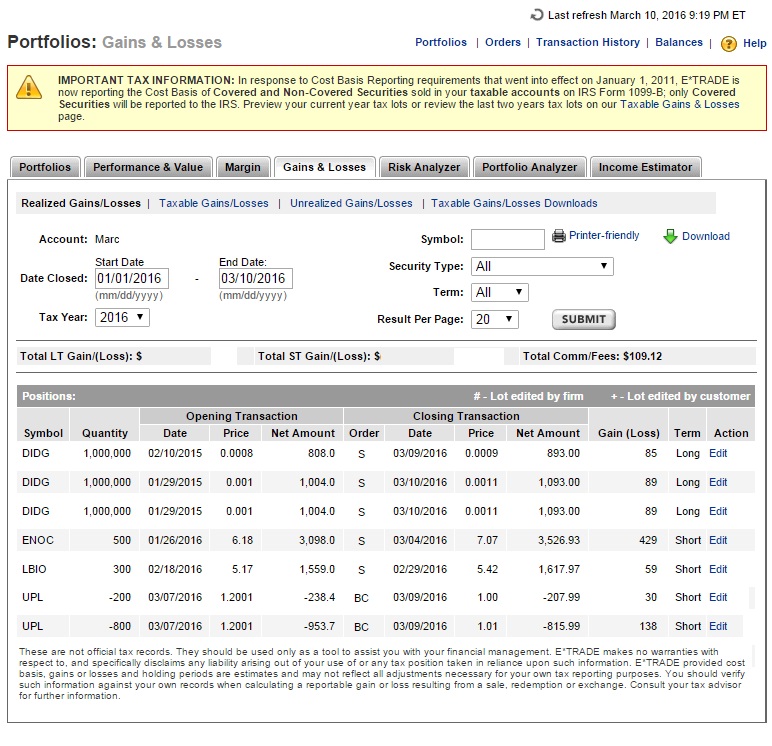Image resolution: width=772 pixels, height=746 pixels.
Task: Open the Taxable Gains/Losses Downloads link
Action: tap(514, 204)
